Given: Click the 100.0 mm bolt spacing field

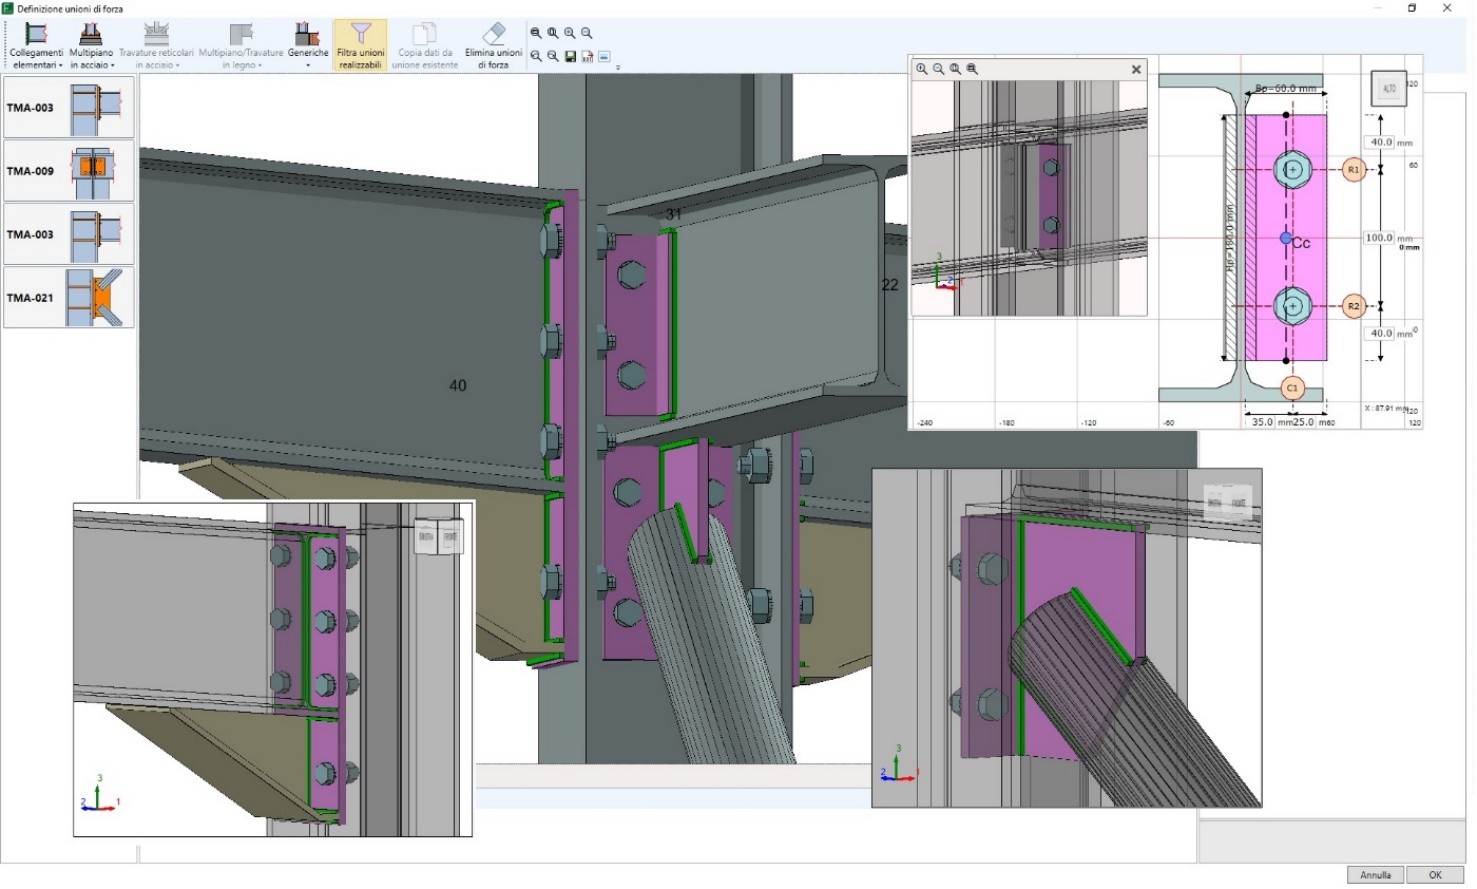Looking at the screenshot, I should [x=1379, y=238].
